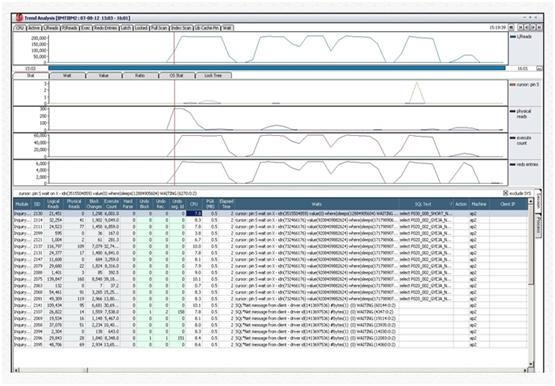
Task: Click the 15:03 start time field
Action: pyautogui.click(x=30, y=68)
